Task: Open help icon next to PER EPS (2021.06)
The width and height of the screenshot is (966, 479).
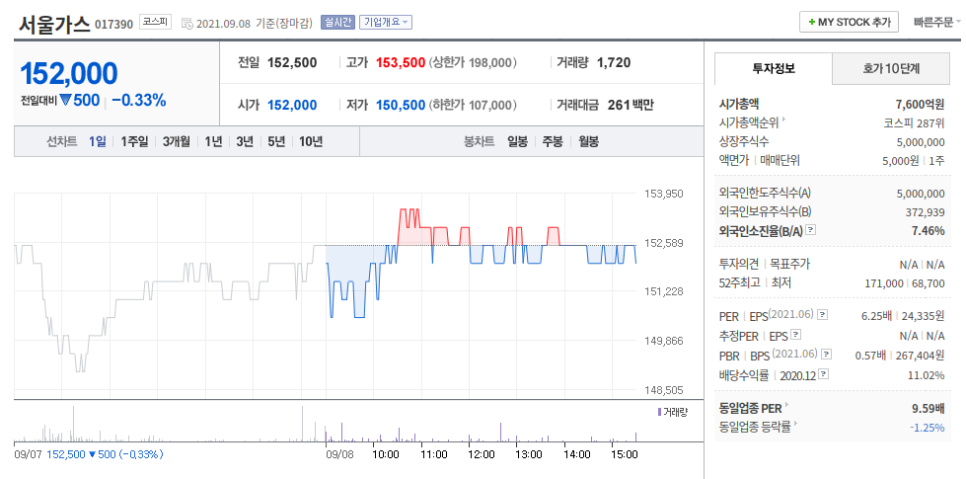Action: [823, 315]
